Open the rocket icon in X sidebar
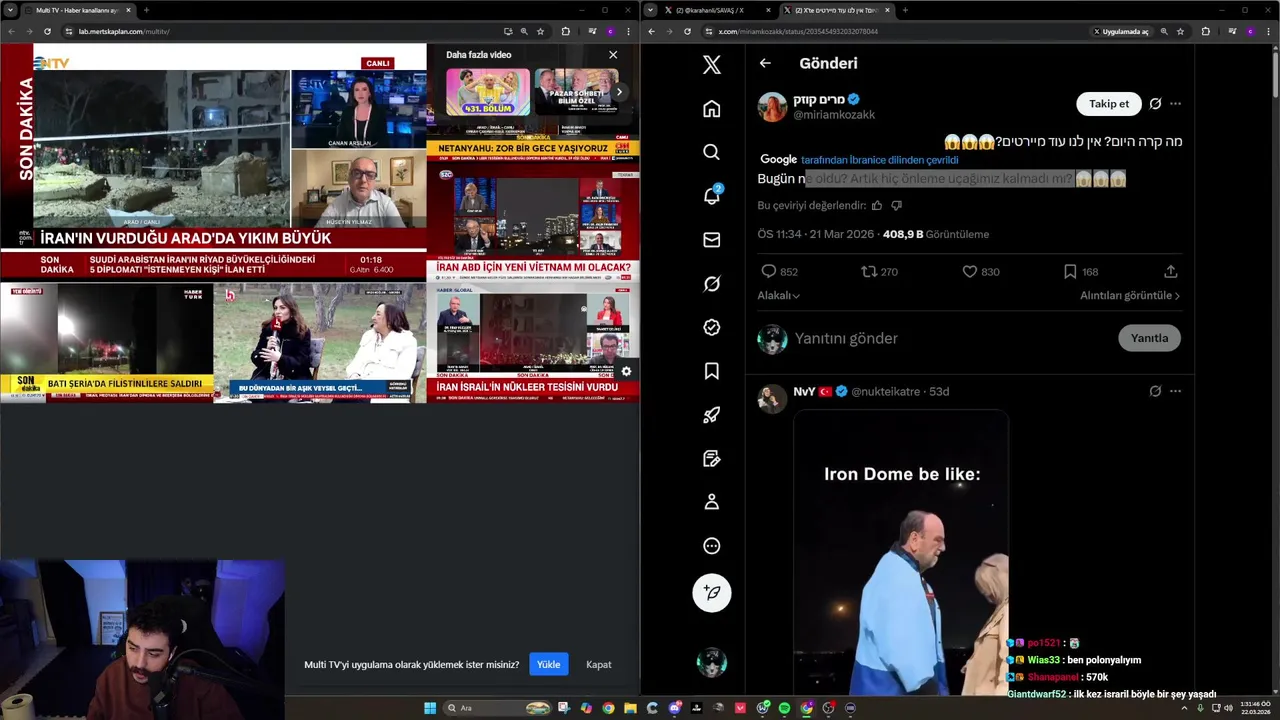 point(711,415)
